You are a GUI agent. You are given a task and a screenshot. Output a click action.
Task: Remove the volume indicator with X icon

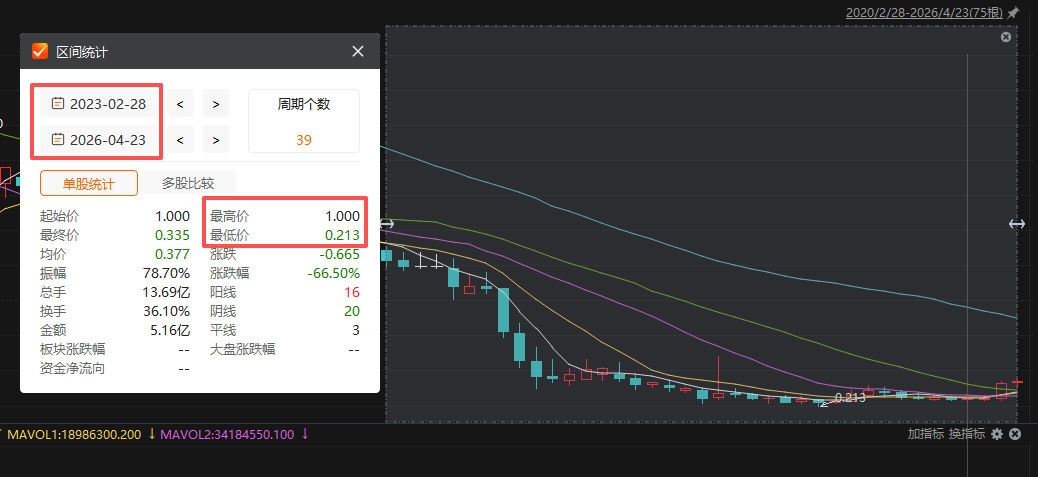coord(1014,434)
